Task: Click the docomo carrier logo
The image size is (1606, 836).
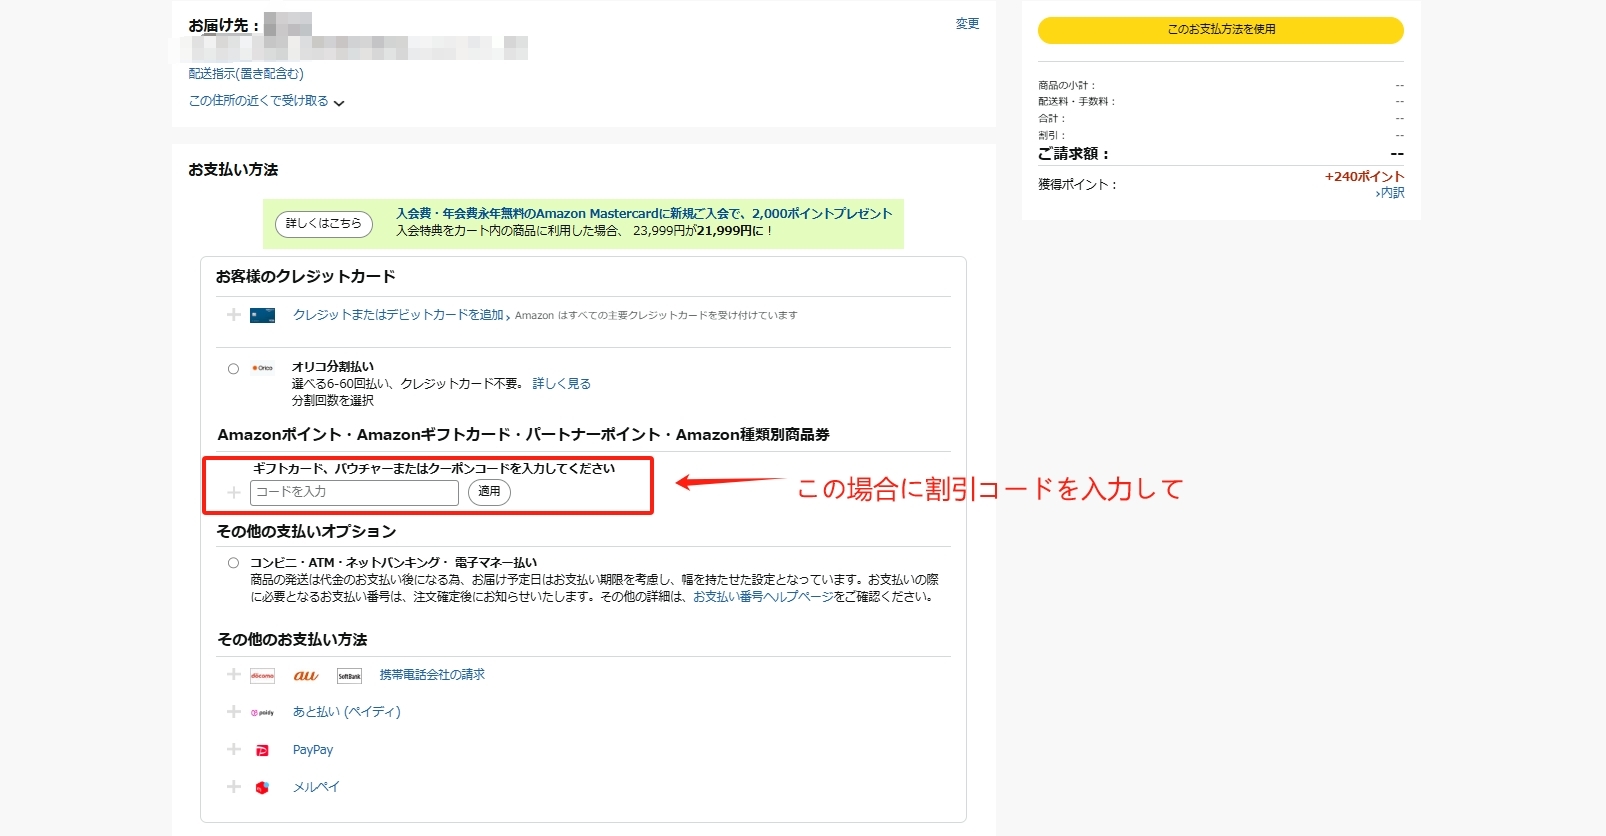Action: point(262,676)
